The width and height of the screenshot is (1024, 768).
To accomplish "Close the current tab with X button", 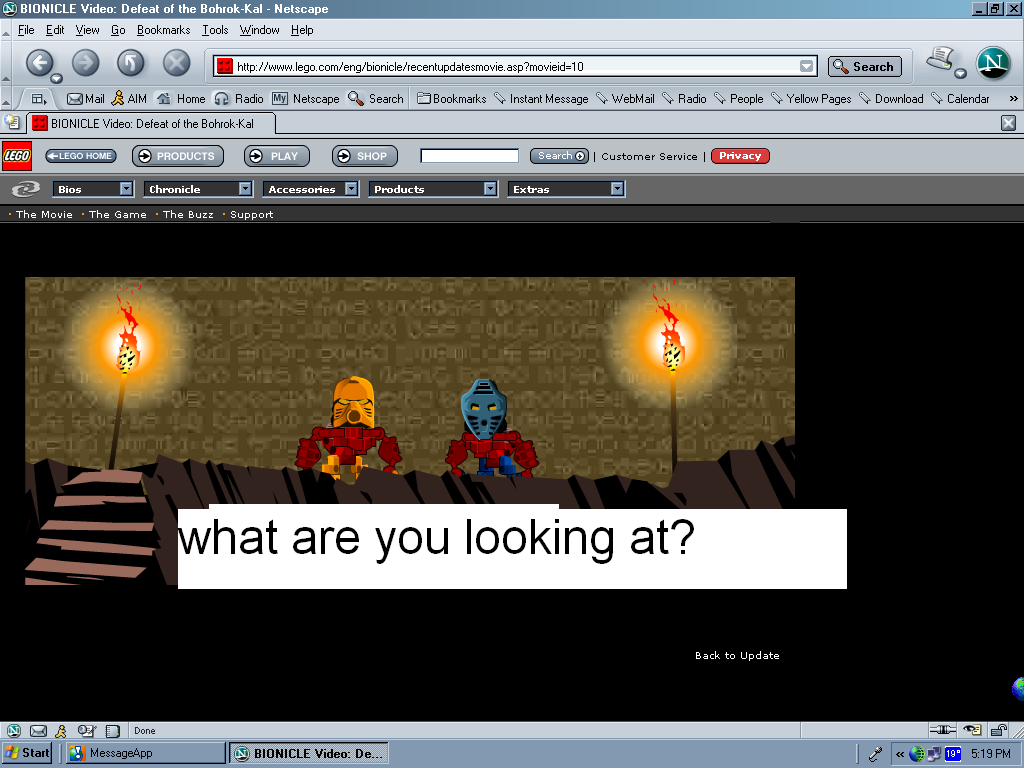I will pyautogui.click(x=1008, y=123).
